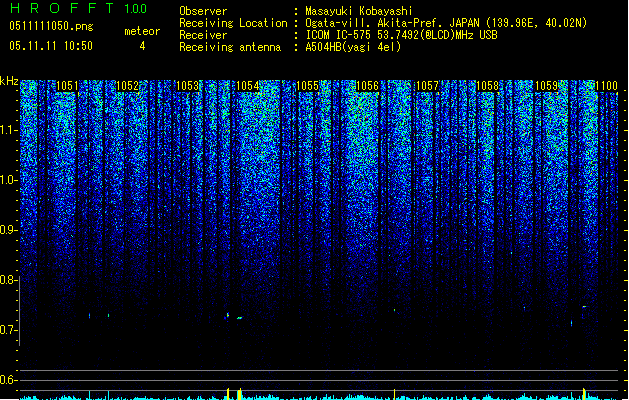Click the 0.7 frequency axis label
Screen dimensions: 629x400
(8, 330)
